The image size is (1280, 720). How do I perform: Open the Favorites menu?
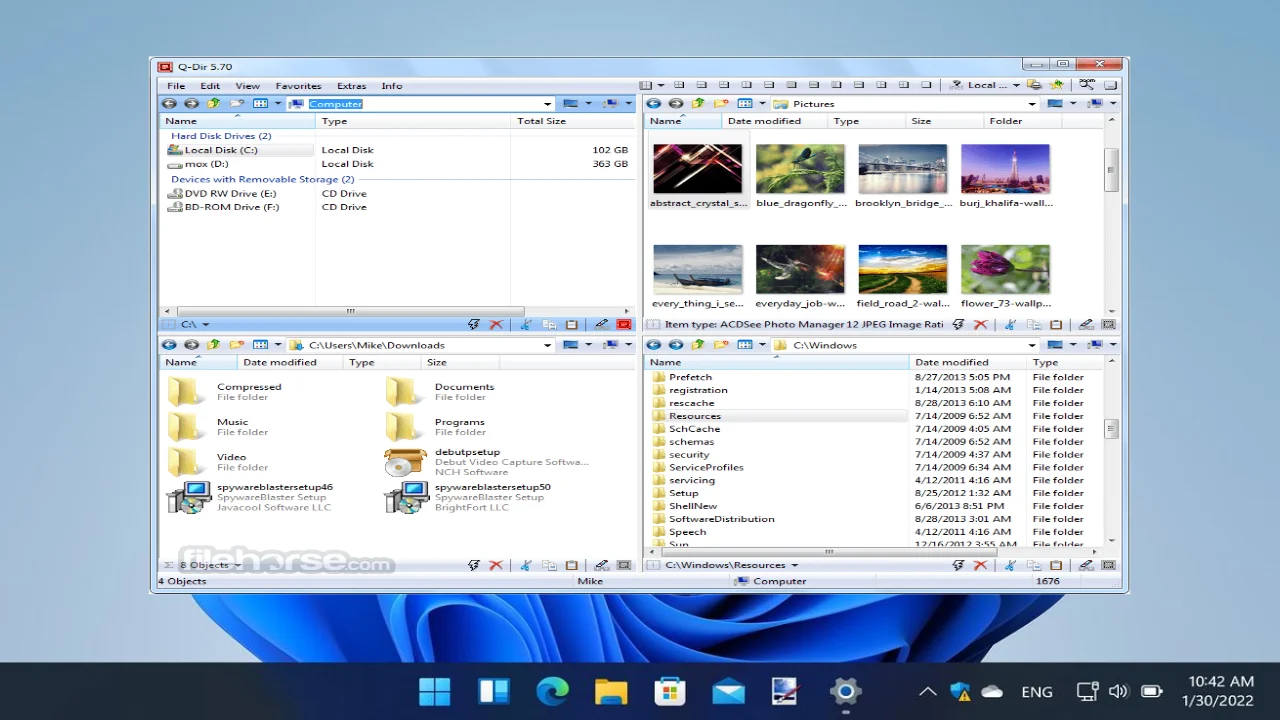[298, 86]
